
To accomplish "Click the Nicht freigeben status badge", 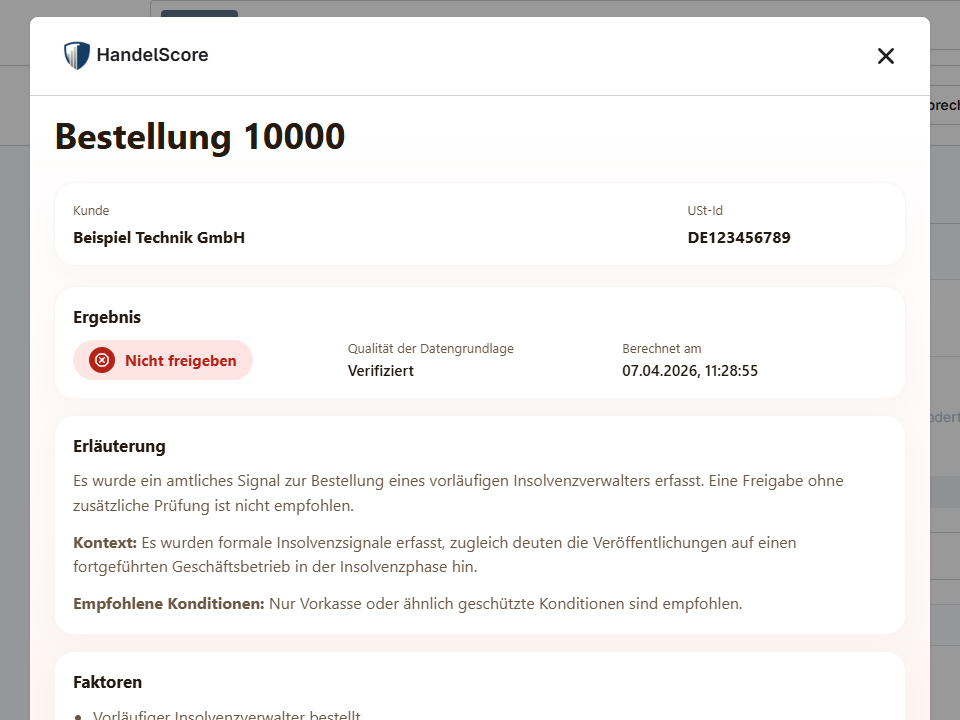I will (x=163, y=360).
